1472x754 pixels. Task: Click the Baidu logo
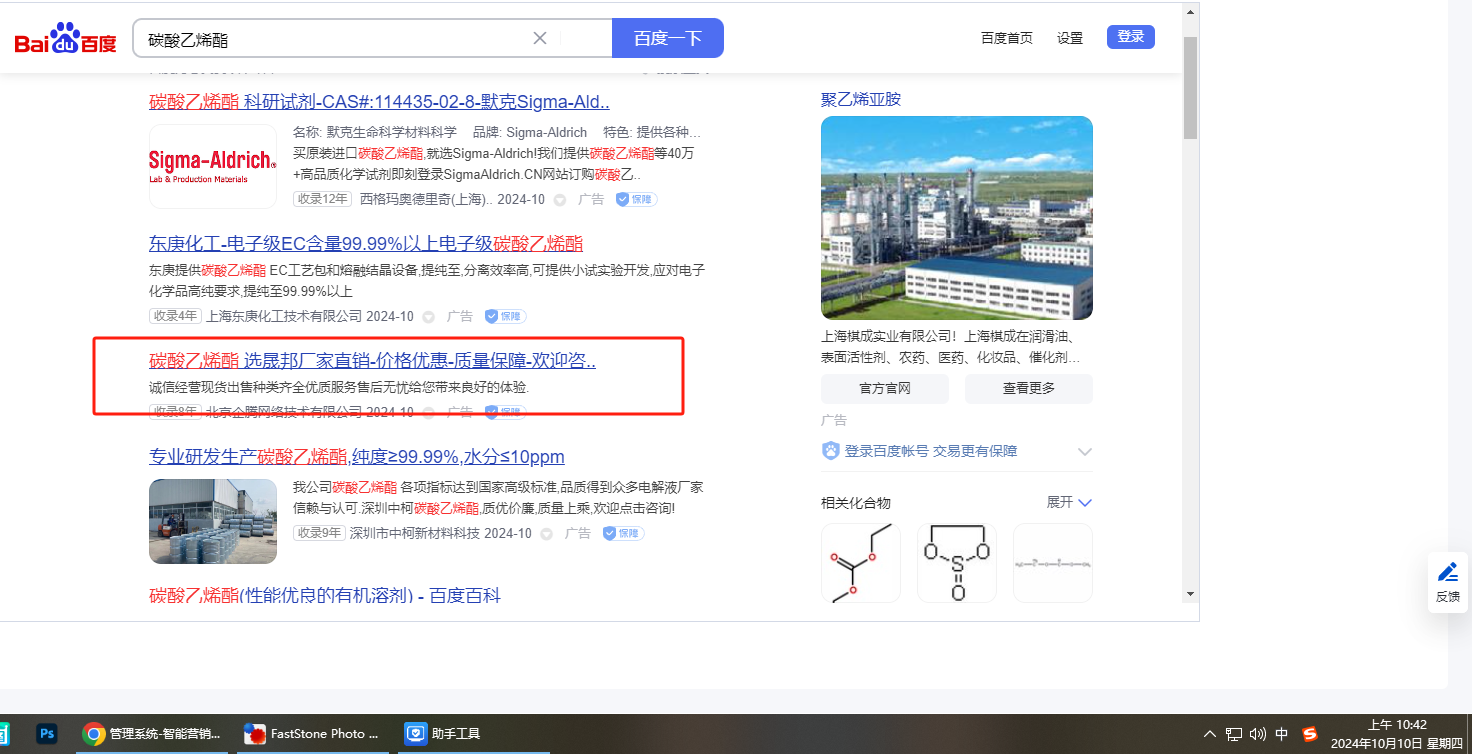65,39
